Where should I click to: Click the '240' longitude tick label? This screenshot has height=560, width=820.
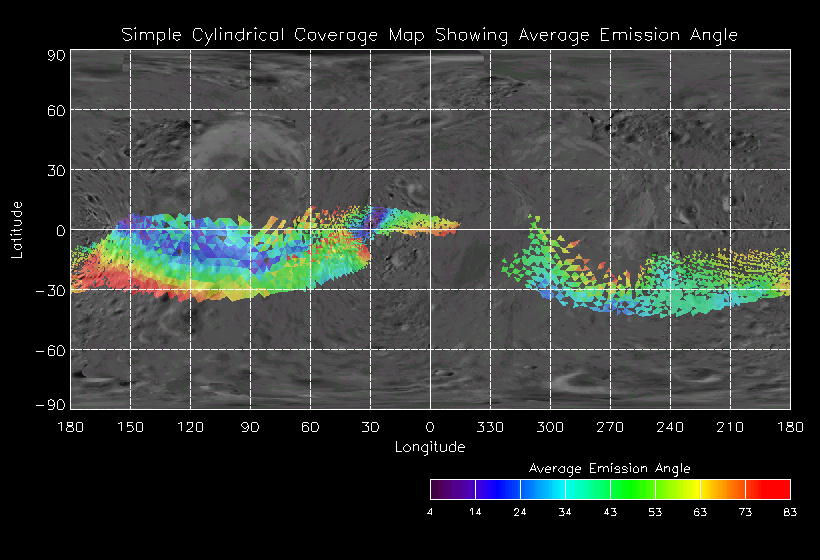[670, 427]
